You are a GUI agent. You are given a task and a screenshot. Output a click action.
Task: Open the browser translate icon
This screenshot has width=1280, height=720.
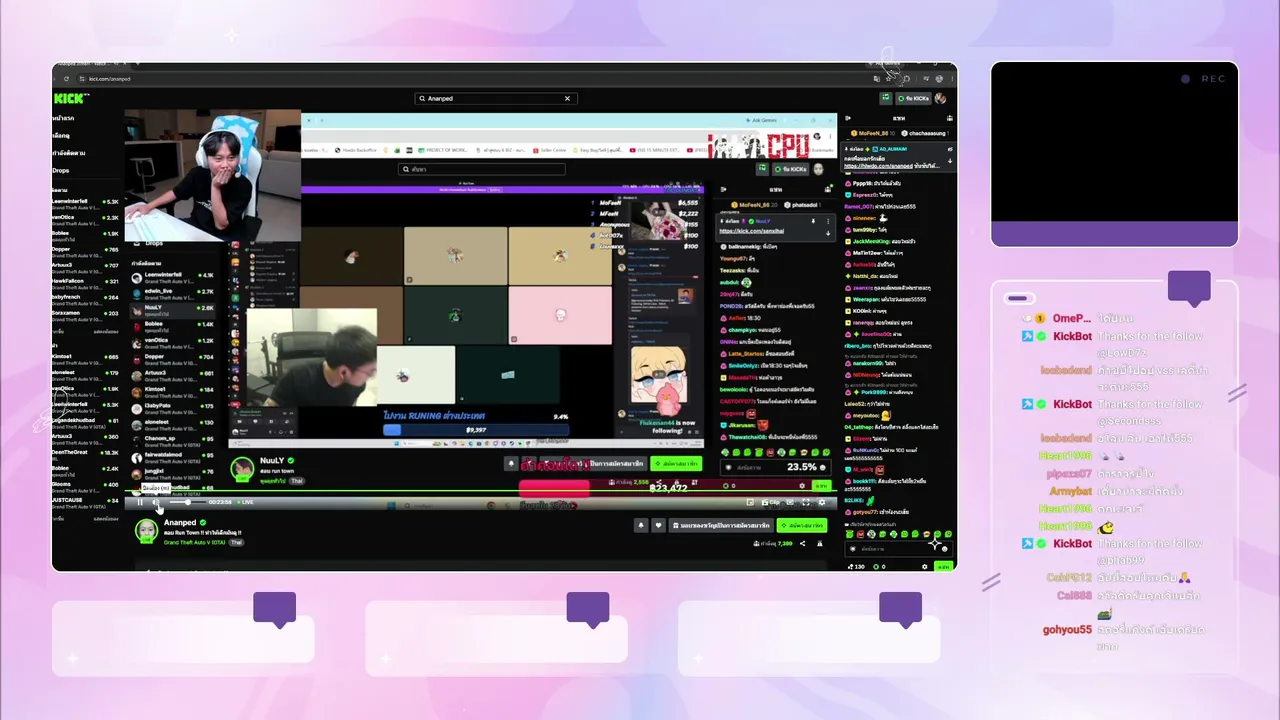point(876,79)
